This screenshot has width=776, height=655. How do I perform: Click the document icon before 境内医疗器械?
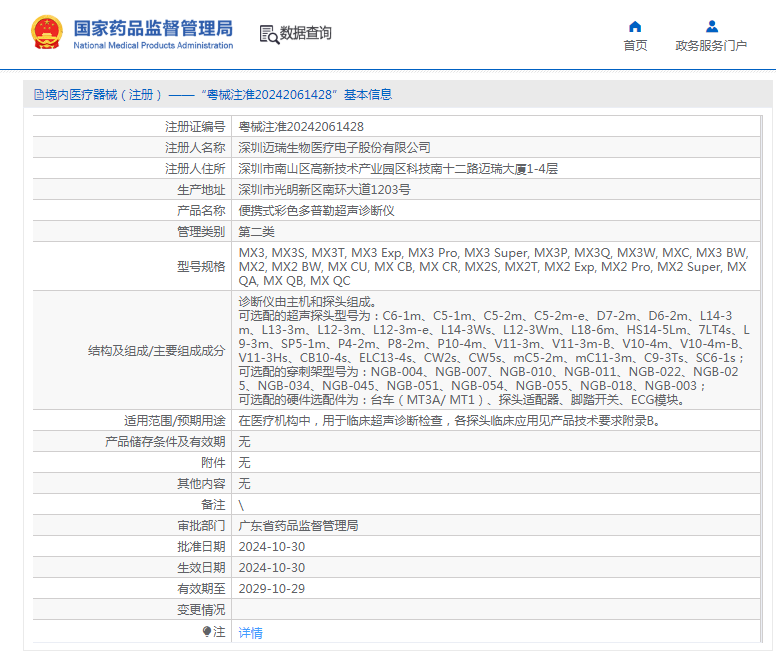(x=38, y=95)
